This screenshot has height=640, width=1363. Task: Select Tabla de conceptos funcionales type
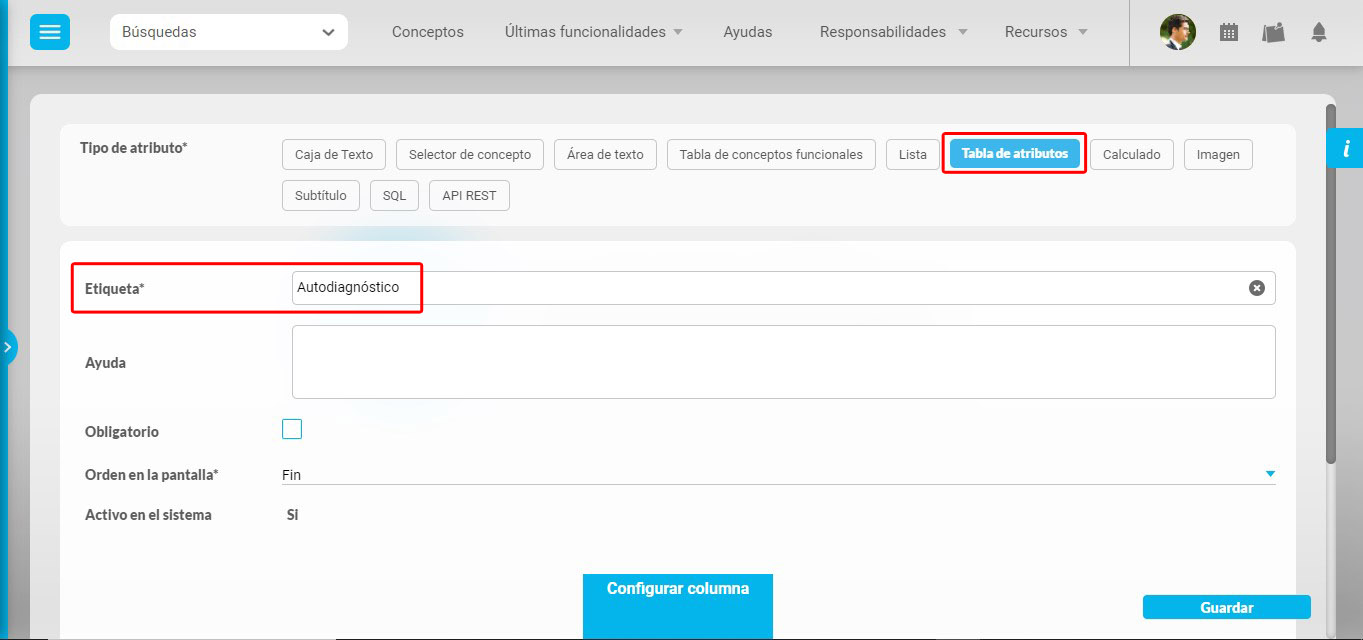(771, 155)
